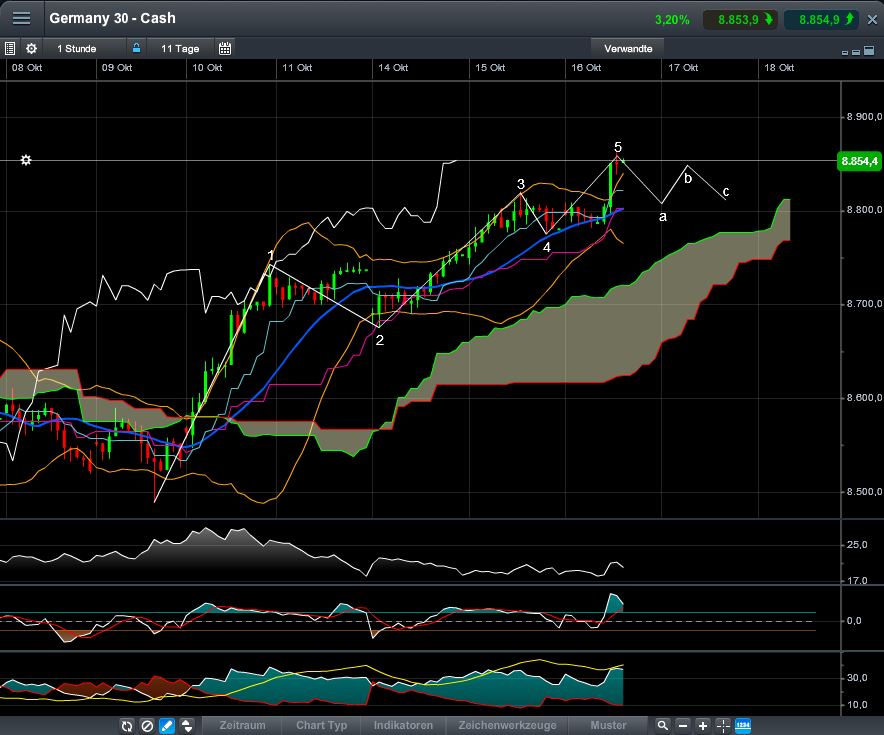Click the 8.500,0 price axis label

[864, 492]
